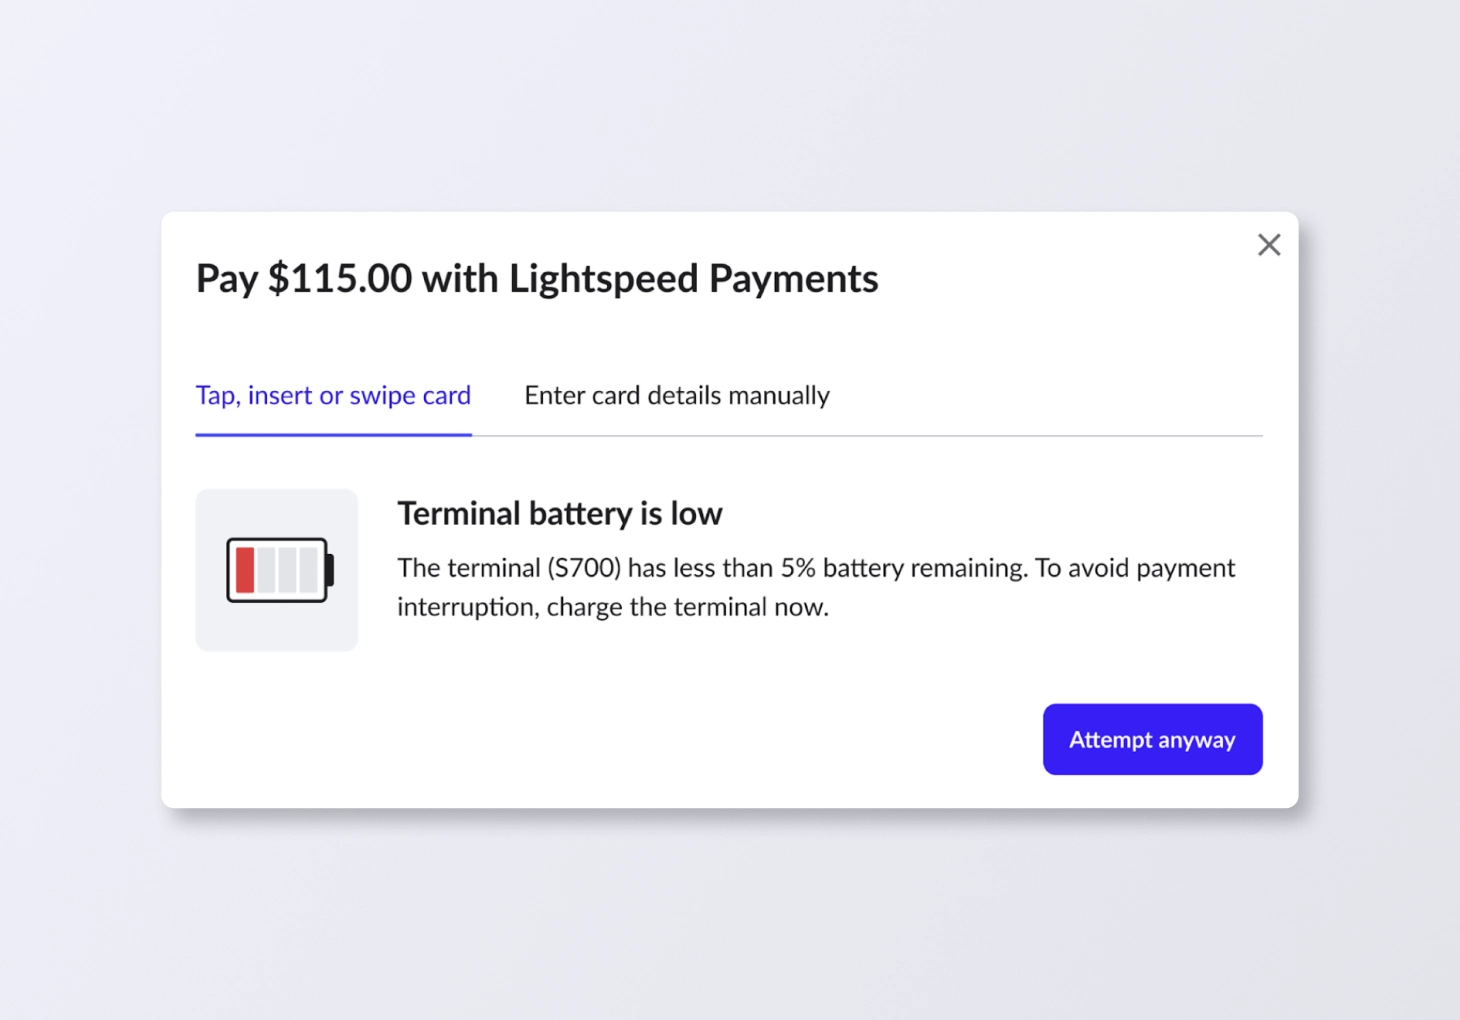Image resolution: width=1460 pixels, height=1020 pixels.
Task: Click the low battery icon
Action: pyautogui.click(x=279, y=570)
